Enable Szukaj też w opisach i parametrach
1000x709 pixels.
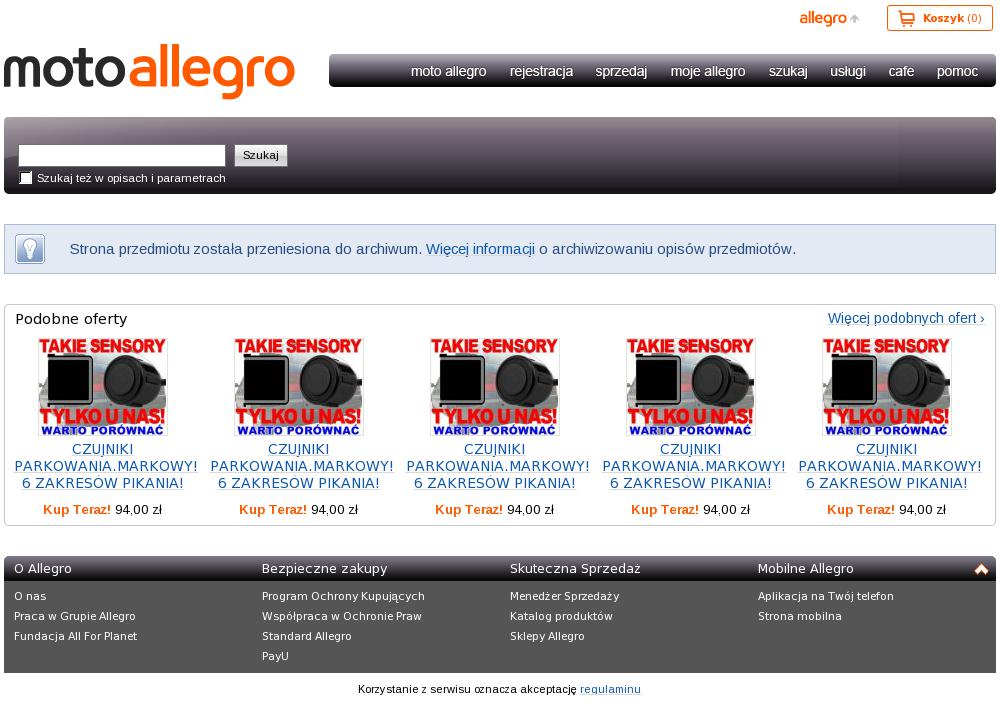pos(26,178)
